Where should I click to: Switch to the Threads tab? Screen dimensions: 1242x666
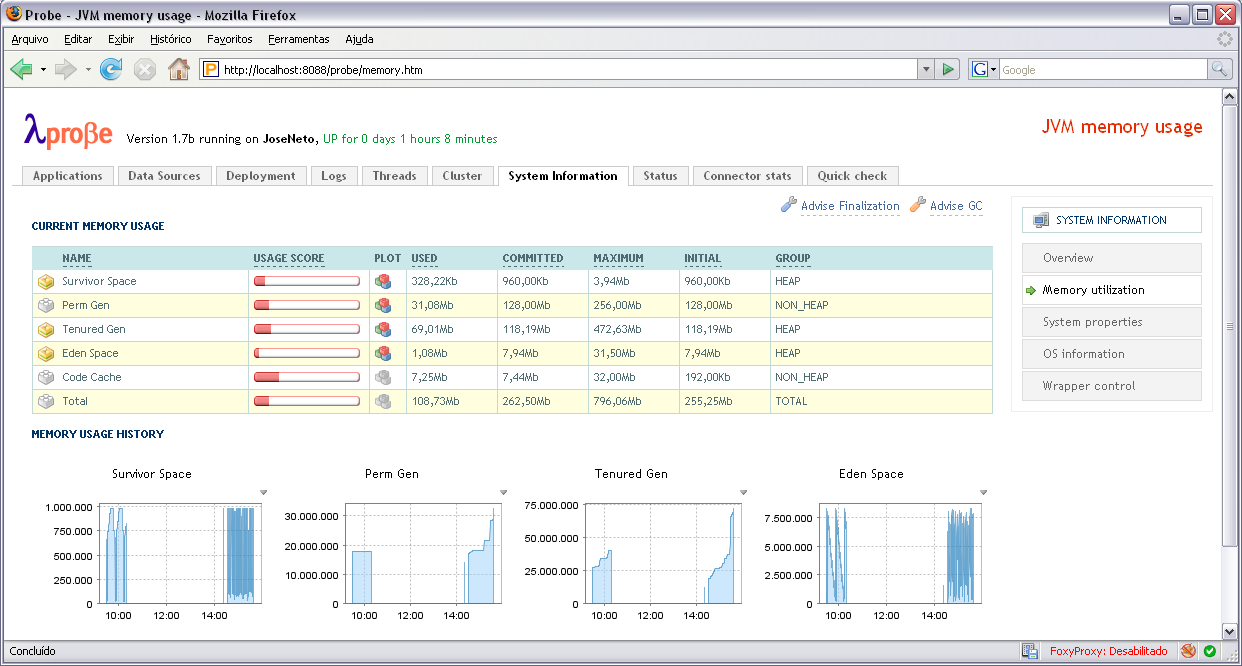(394, 176)
